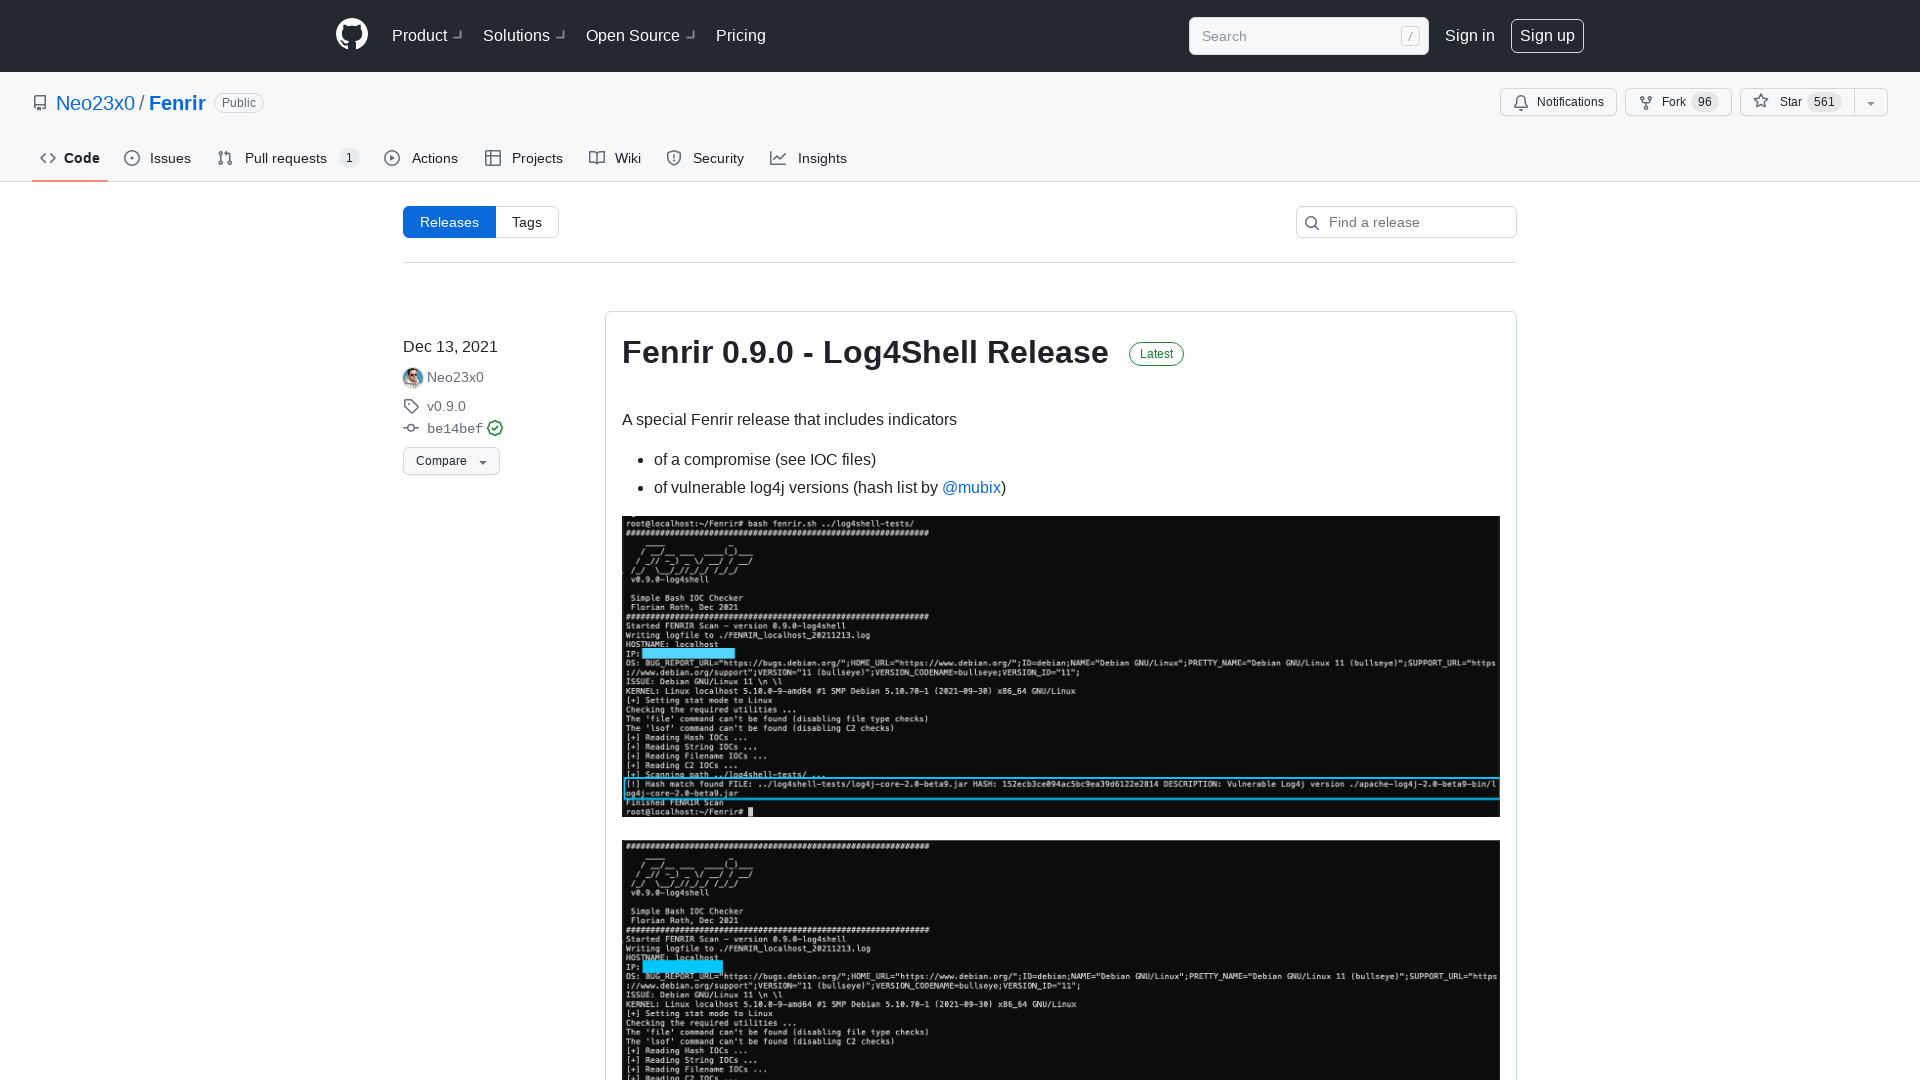The width and height of the screenshot is (1920, 1080).
Task: Click the Sign up button
Action: pos(1547,35)
